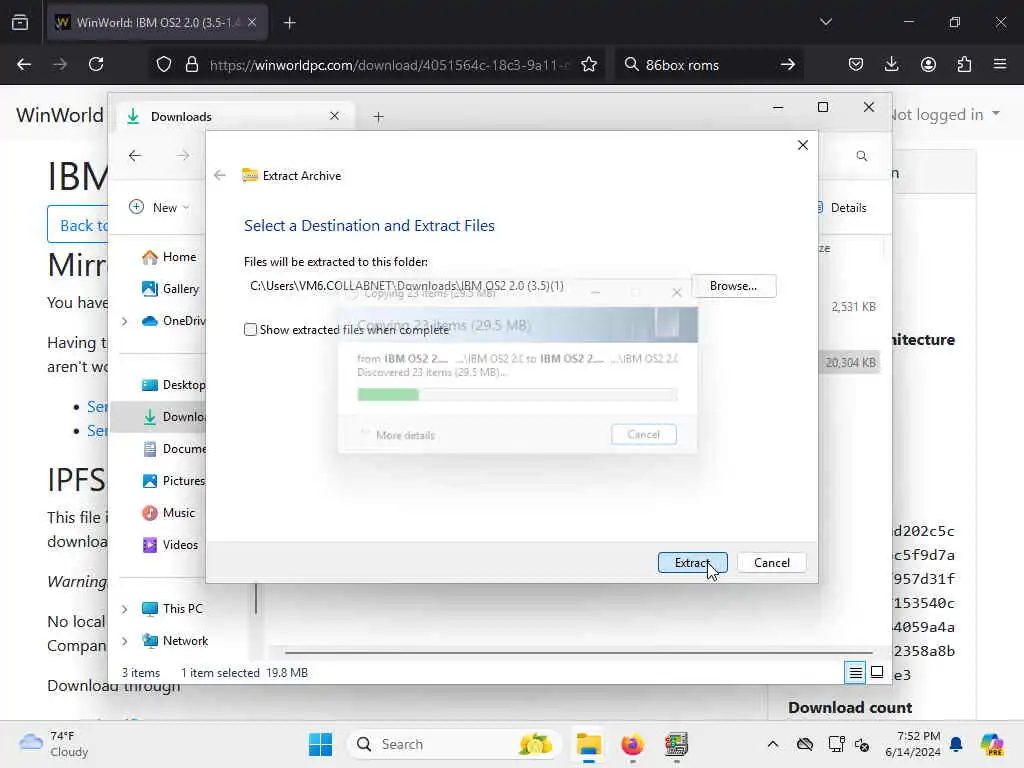Open Firefox account icon
The width and height of the screenshot is (1024, 768).
pyautogui.click(x=928, y=64)
